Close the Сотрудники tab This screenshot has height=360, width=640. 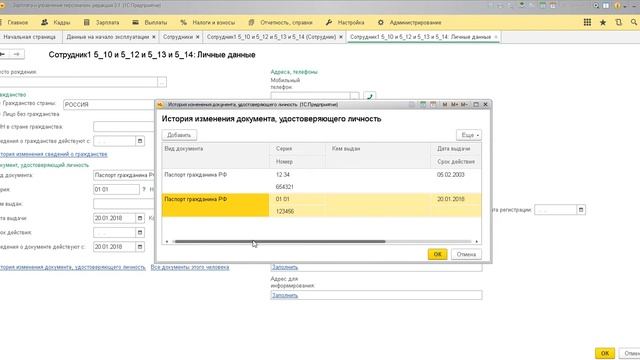[x=198, y=37]
